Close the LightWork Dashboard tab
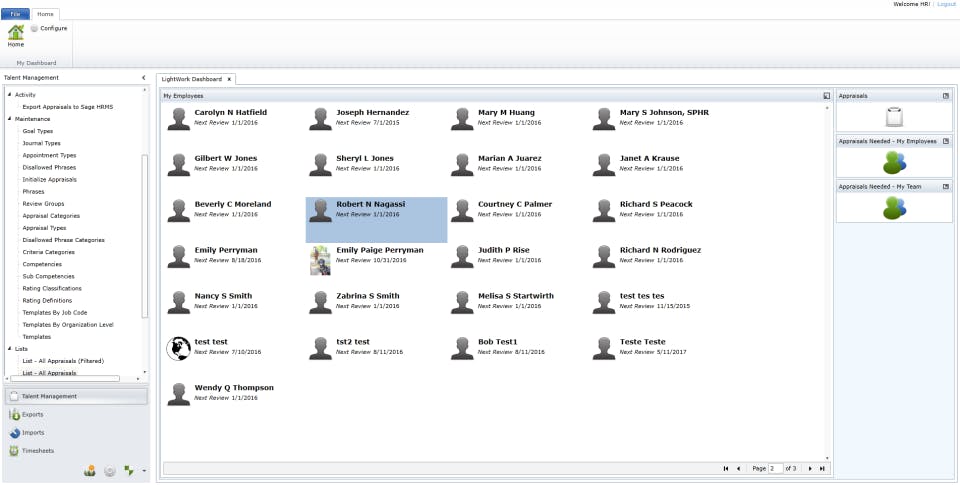960x485 pixels. click(x=229, y=79)
